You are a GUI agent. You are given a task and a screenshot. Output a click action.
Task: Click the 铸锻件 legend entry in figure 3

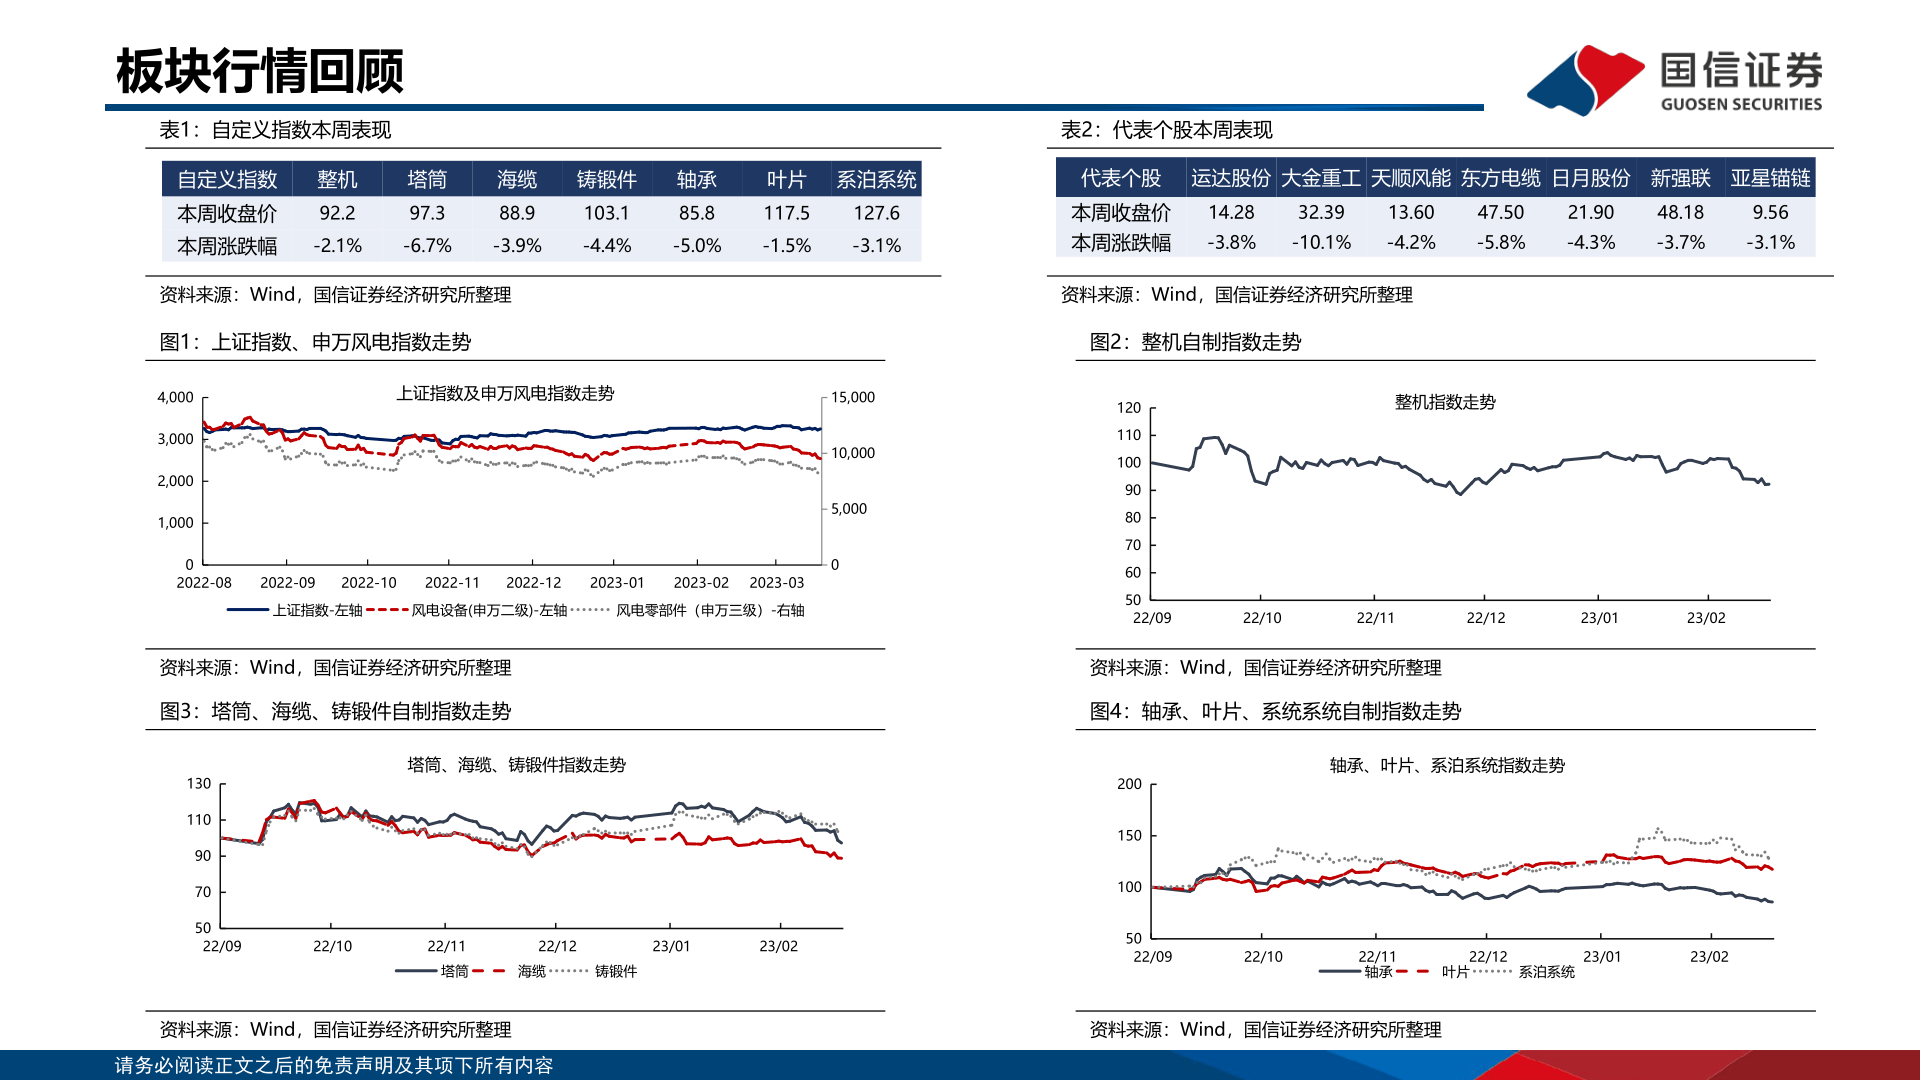(593, 971)
